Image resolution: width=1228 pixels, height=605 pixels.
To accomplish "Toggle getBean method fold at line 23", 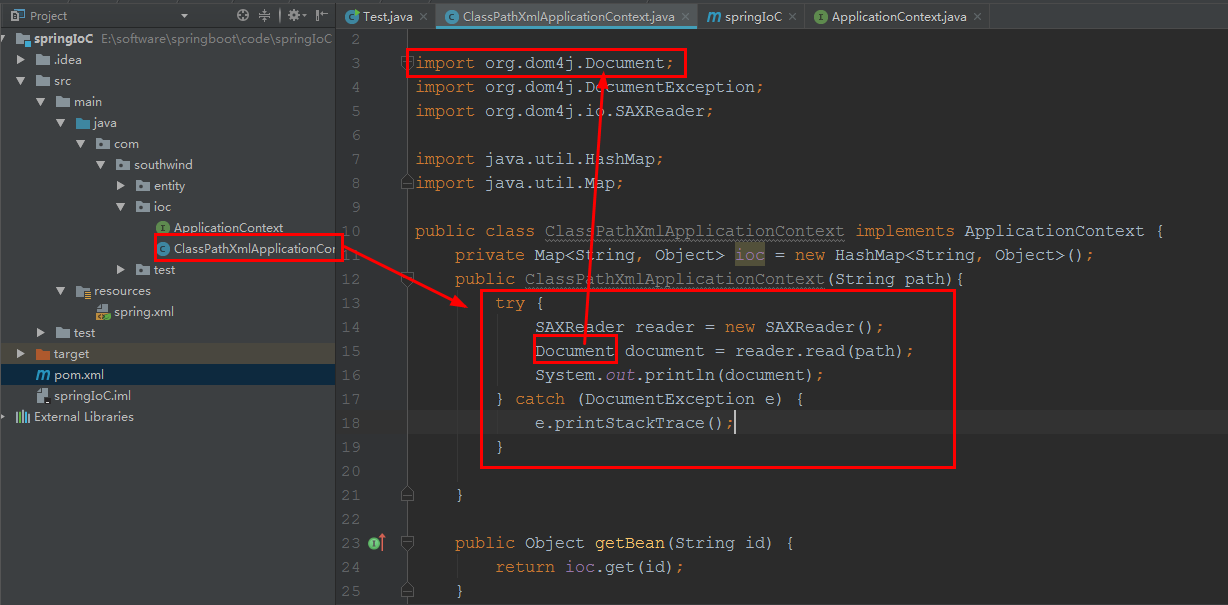I will click(x=407, y=543).
